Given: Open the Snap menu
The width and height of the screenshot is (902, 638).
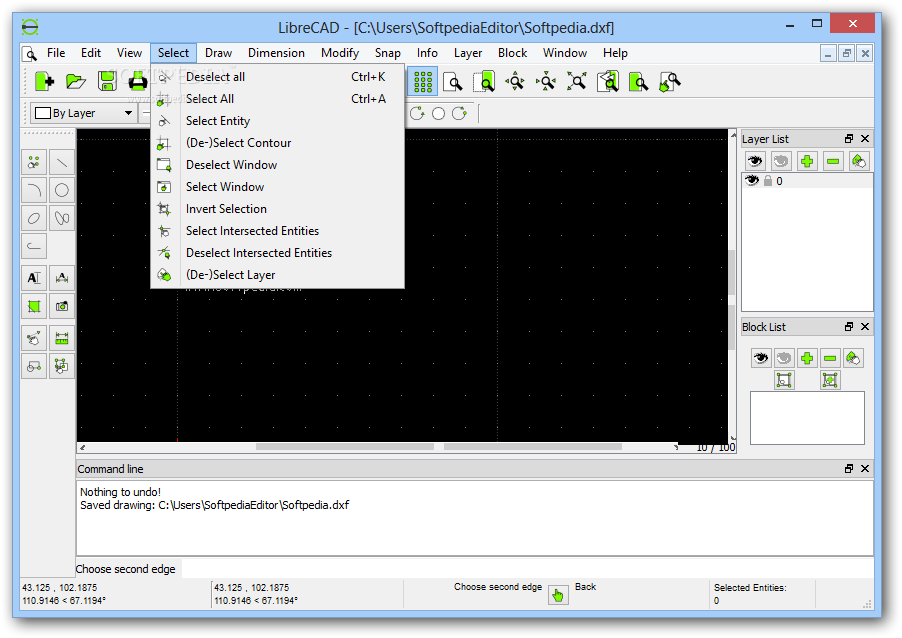Looking at the screenshot, I should 388,53.
